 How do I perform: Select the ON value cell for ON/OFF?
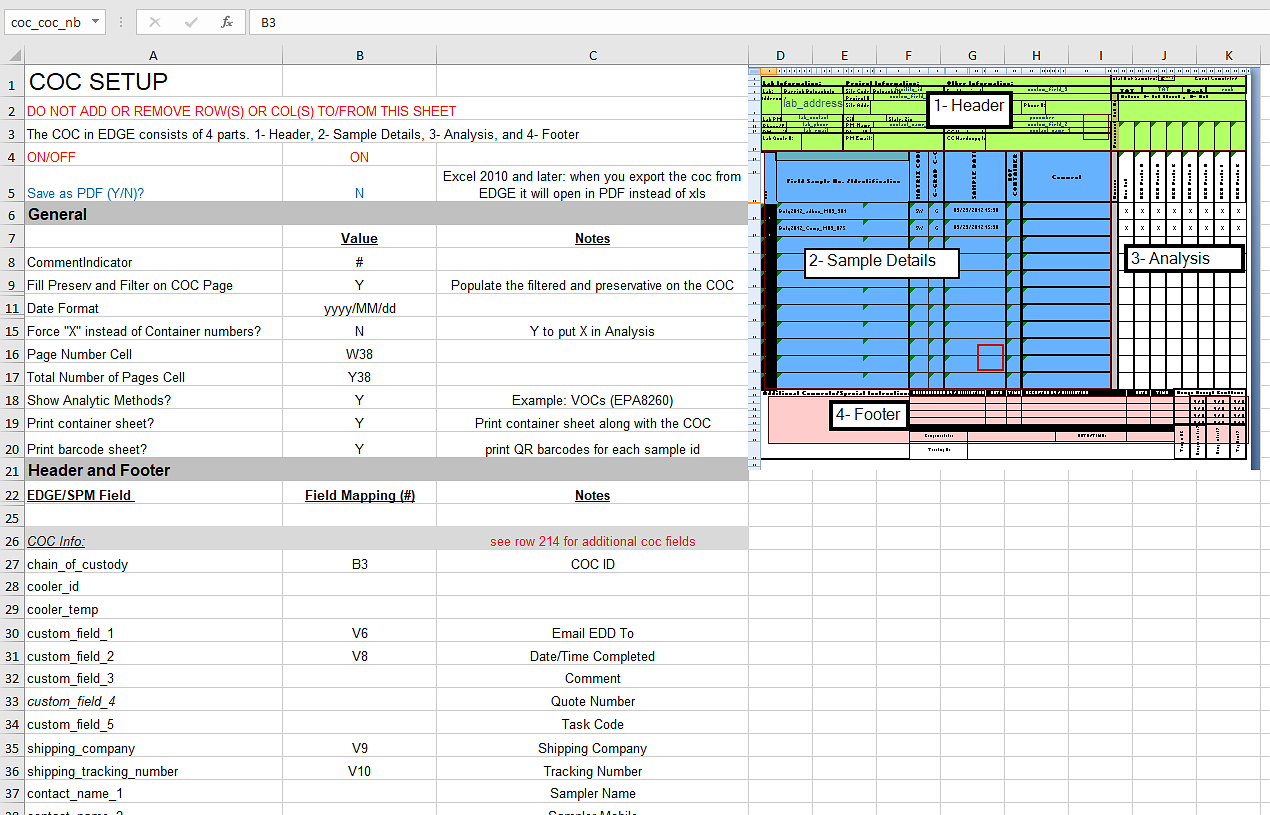(x=359, y=157)
